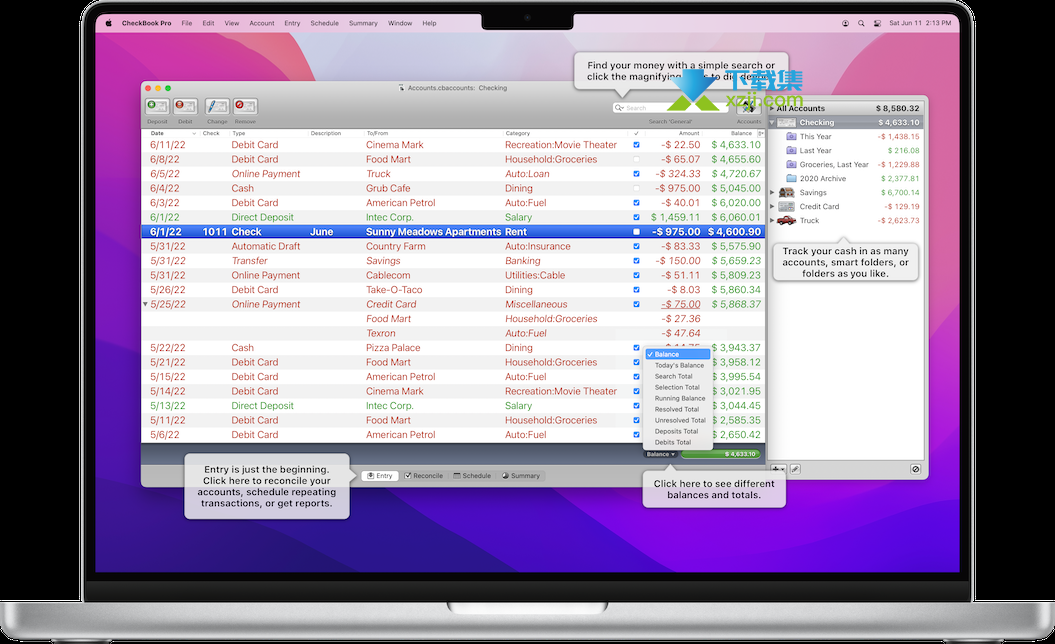
Task: Click the Savings account house icon
Action: tap(787, 192)
